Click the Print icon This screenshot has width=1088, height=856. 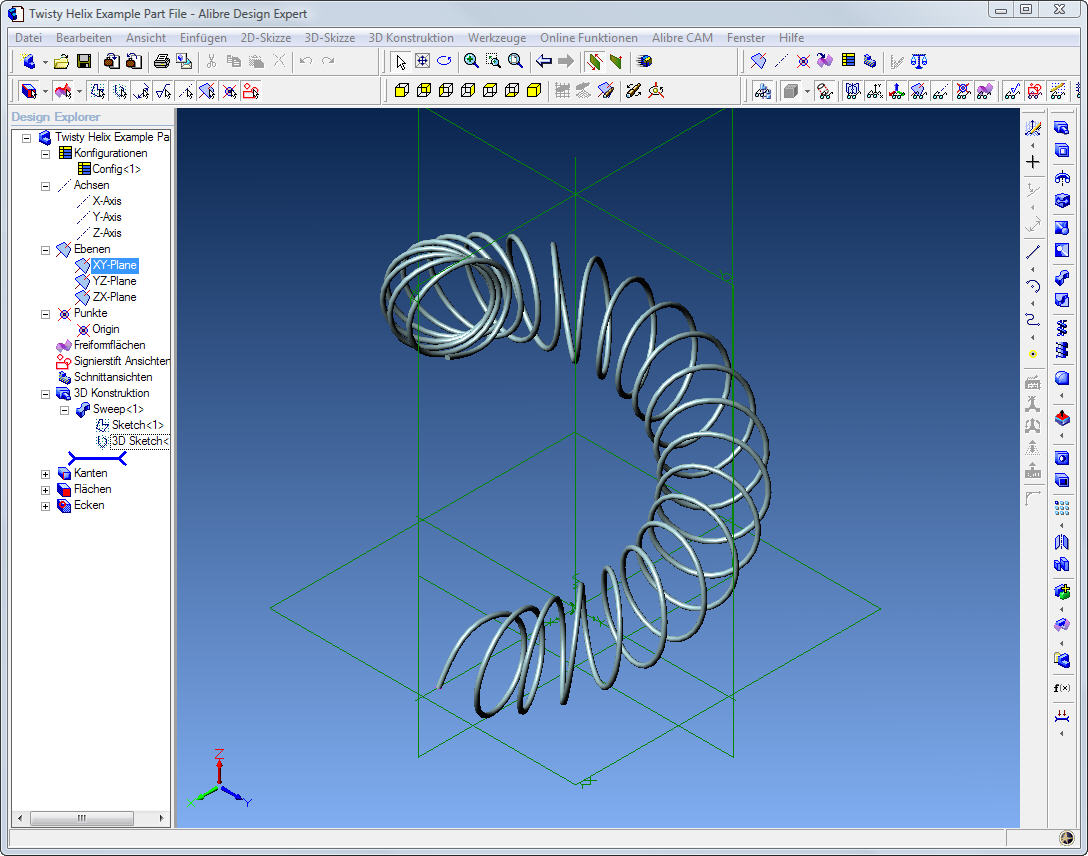coord(162,61)
